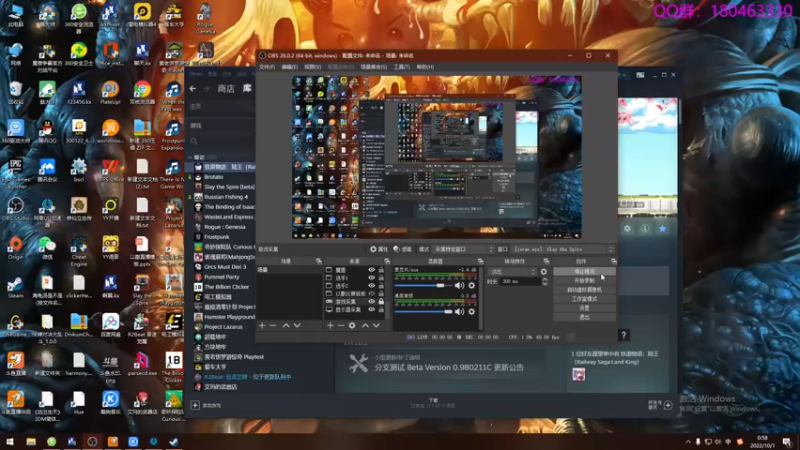Open the 文件(F) menu
Viewport: 800px width, 450px height.
point(267,67)
